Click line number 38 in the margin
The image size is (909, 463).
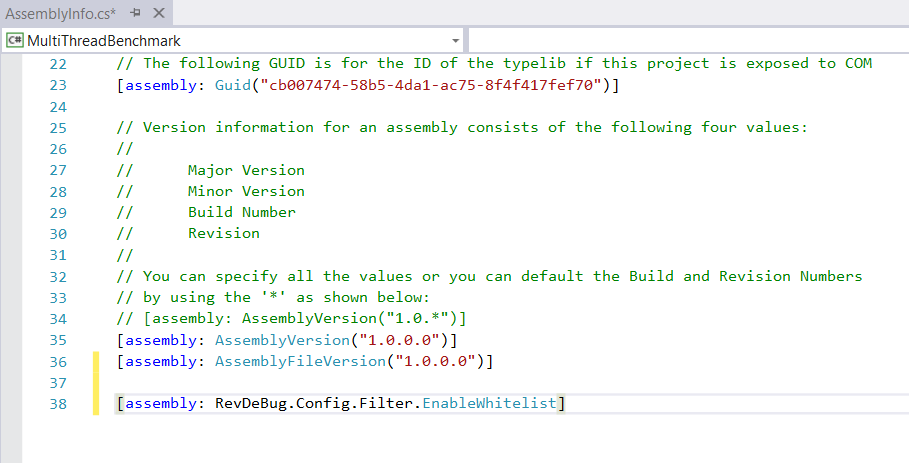[x=58, y=404]
